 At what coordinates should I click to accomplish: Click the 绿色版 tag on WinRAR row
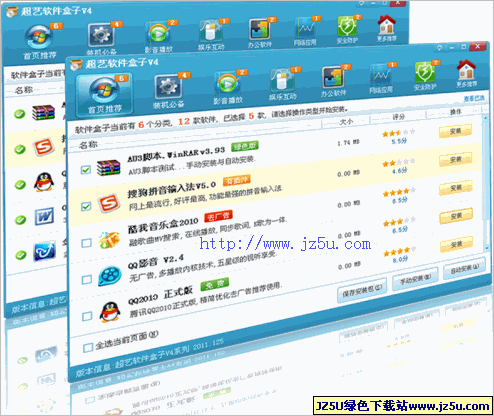[245, 146]
